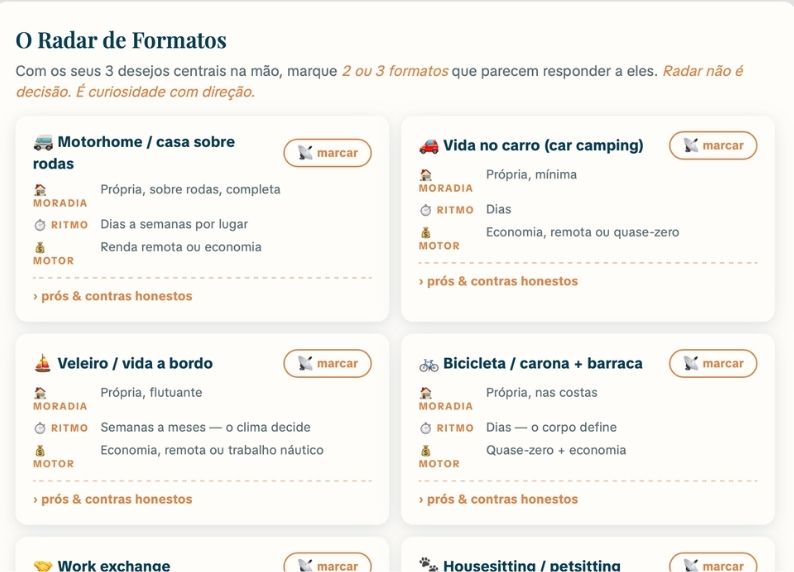This screenshot has height=572, width=794.
Task: Toggle marcar on the Motorhome card
Action: click(328, 153)
